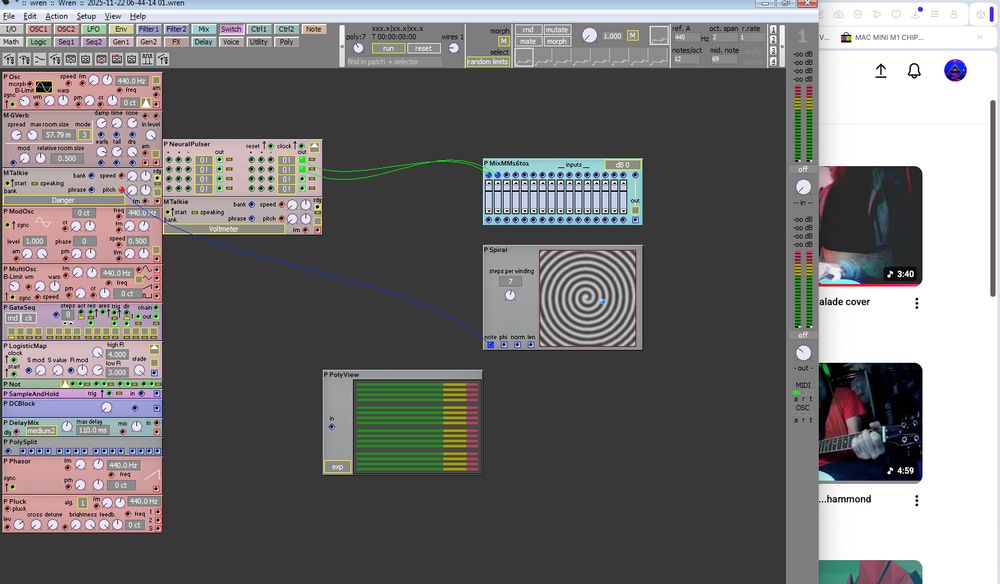Click the ref. A frequency field

click(x=685, y=37)
